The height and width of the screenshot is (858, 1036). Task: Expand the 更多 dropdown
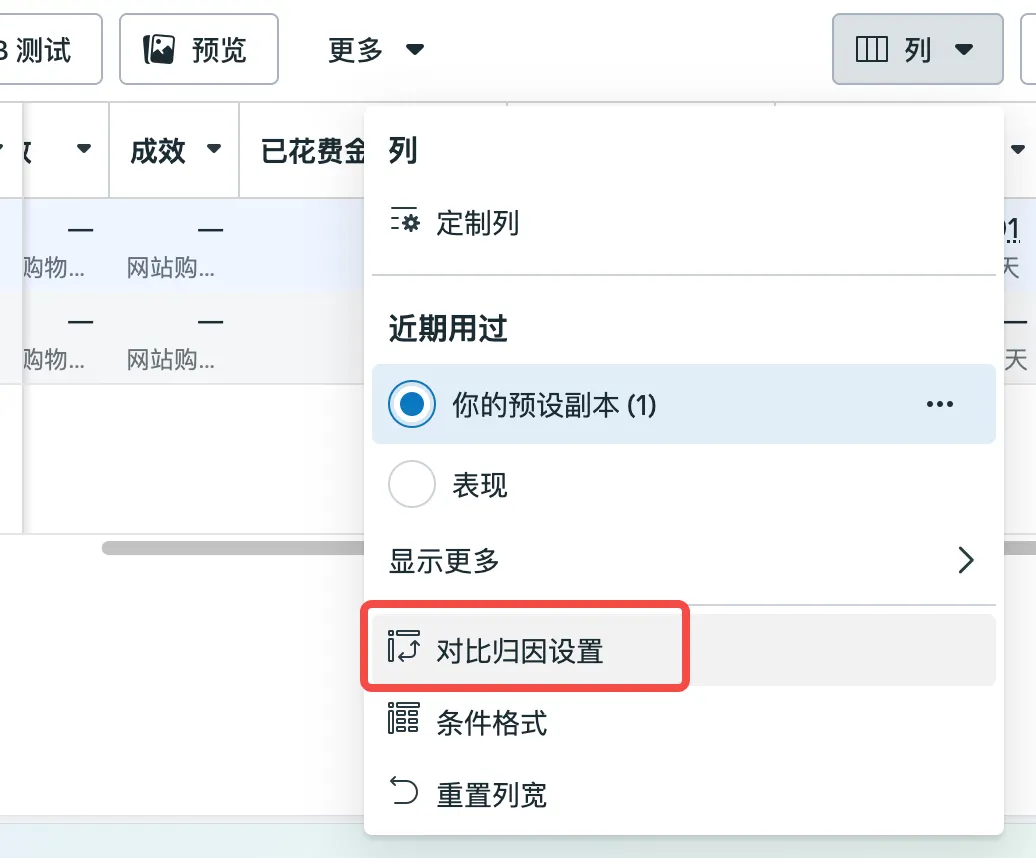pyautogui.click(x=376, y=50)
